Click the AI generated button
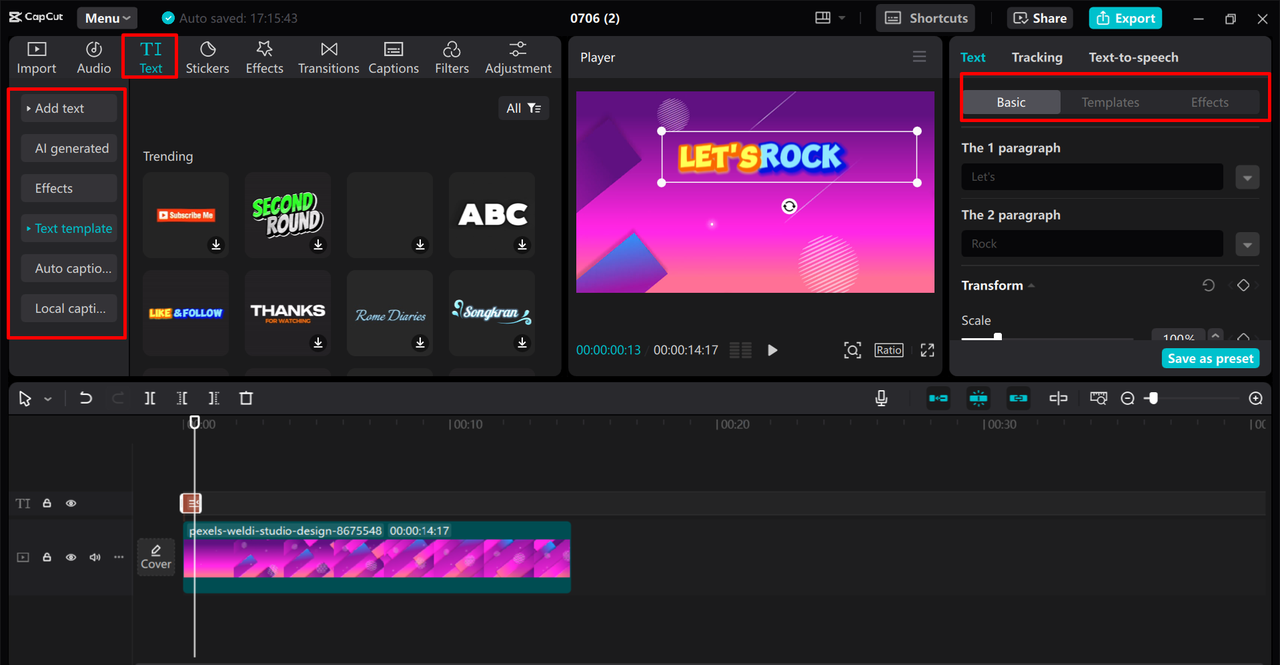Image resolution: width=1280 pixels, height=665 pixels. click(69, 148)
